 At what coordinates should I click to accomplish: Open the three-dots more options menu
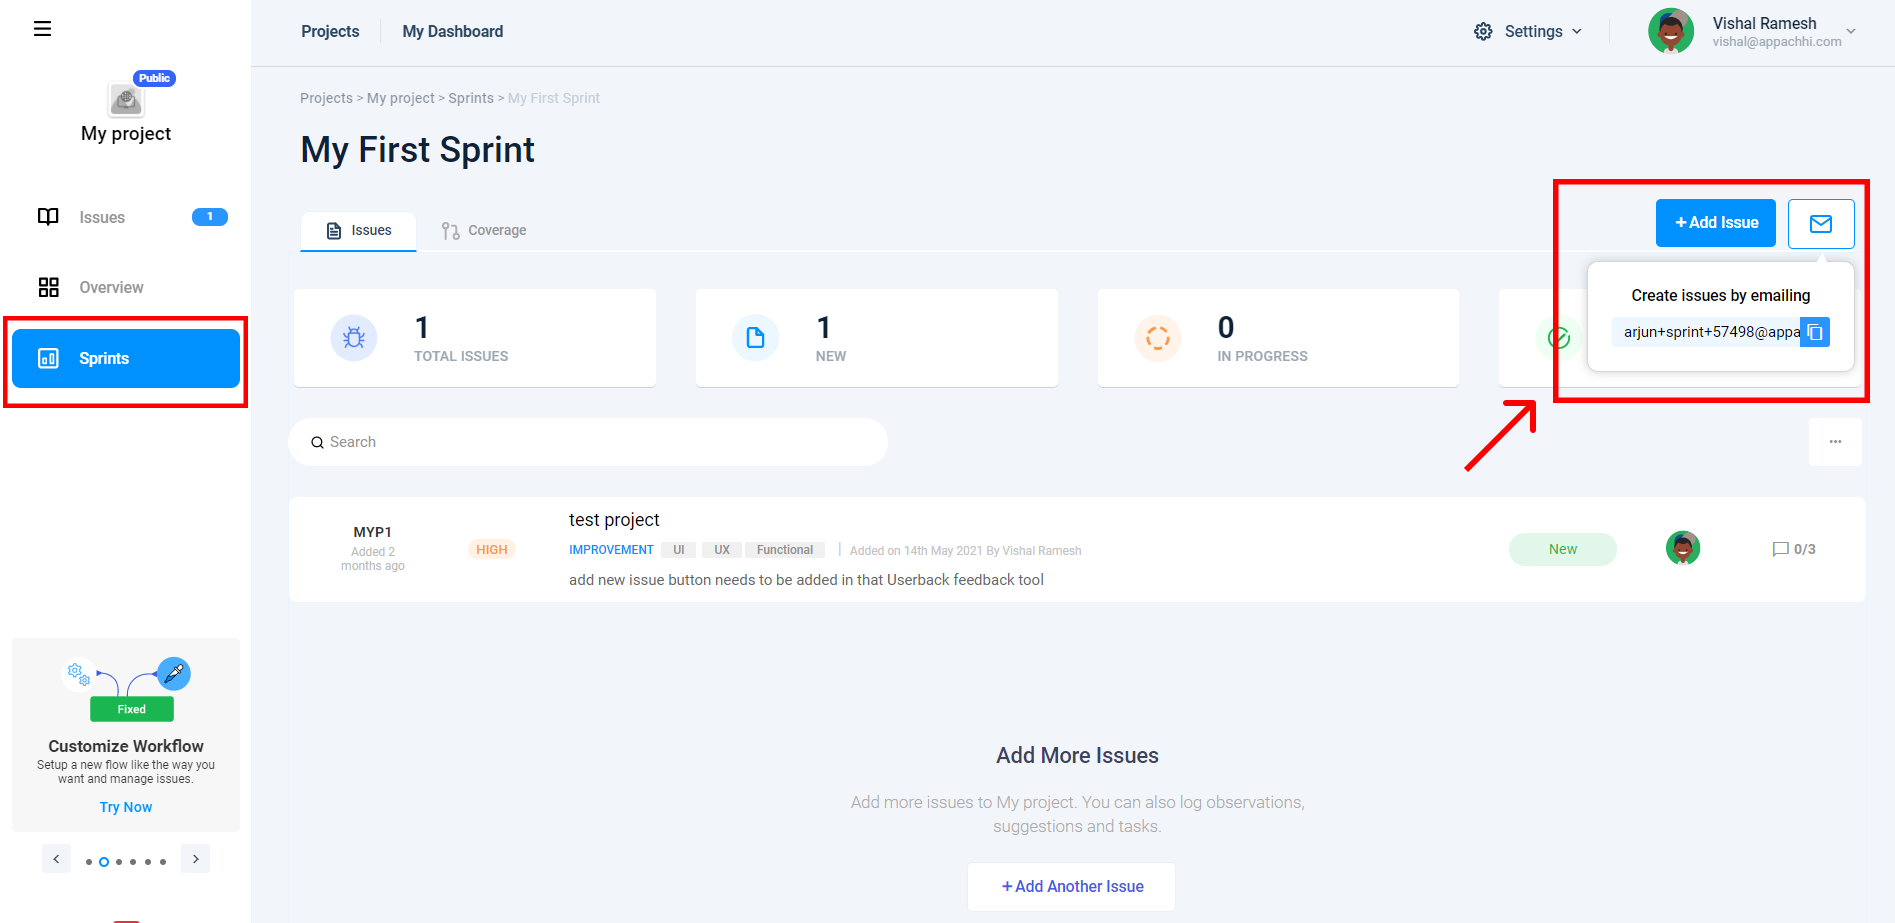point(1835,442)
